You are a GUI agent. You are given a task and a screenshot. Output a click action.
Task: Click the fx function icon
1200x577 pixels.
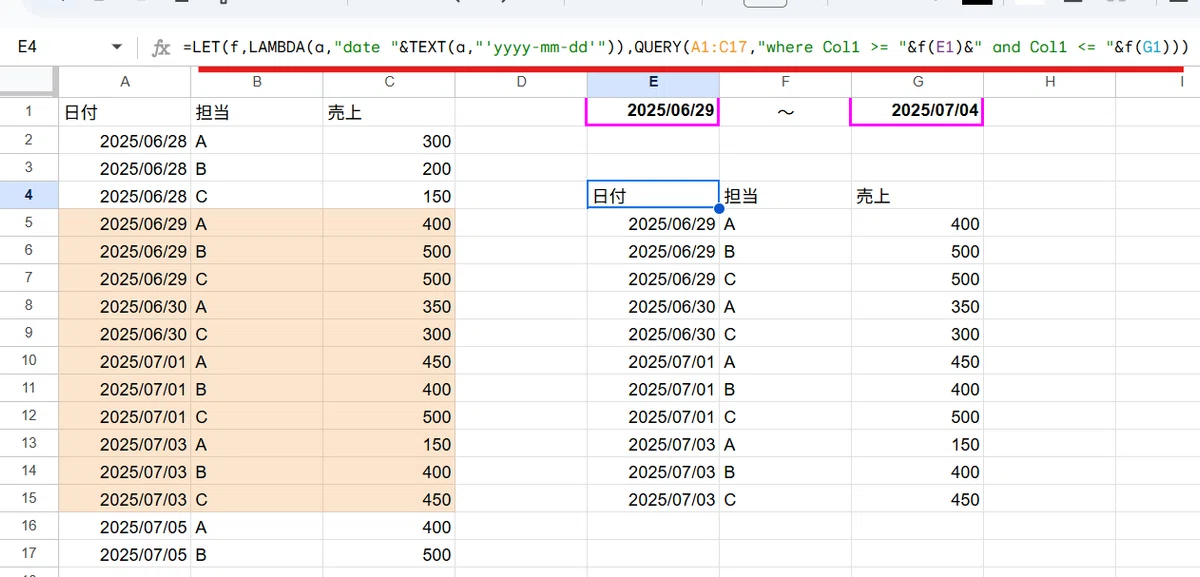coord(160,47)
